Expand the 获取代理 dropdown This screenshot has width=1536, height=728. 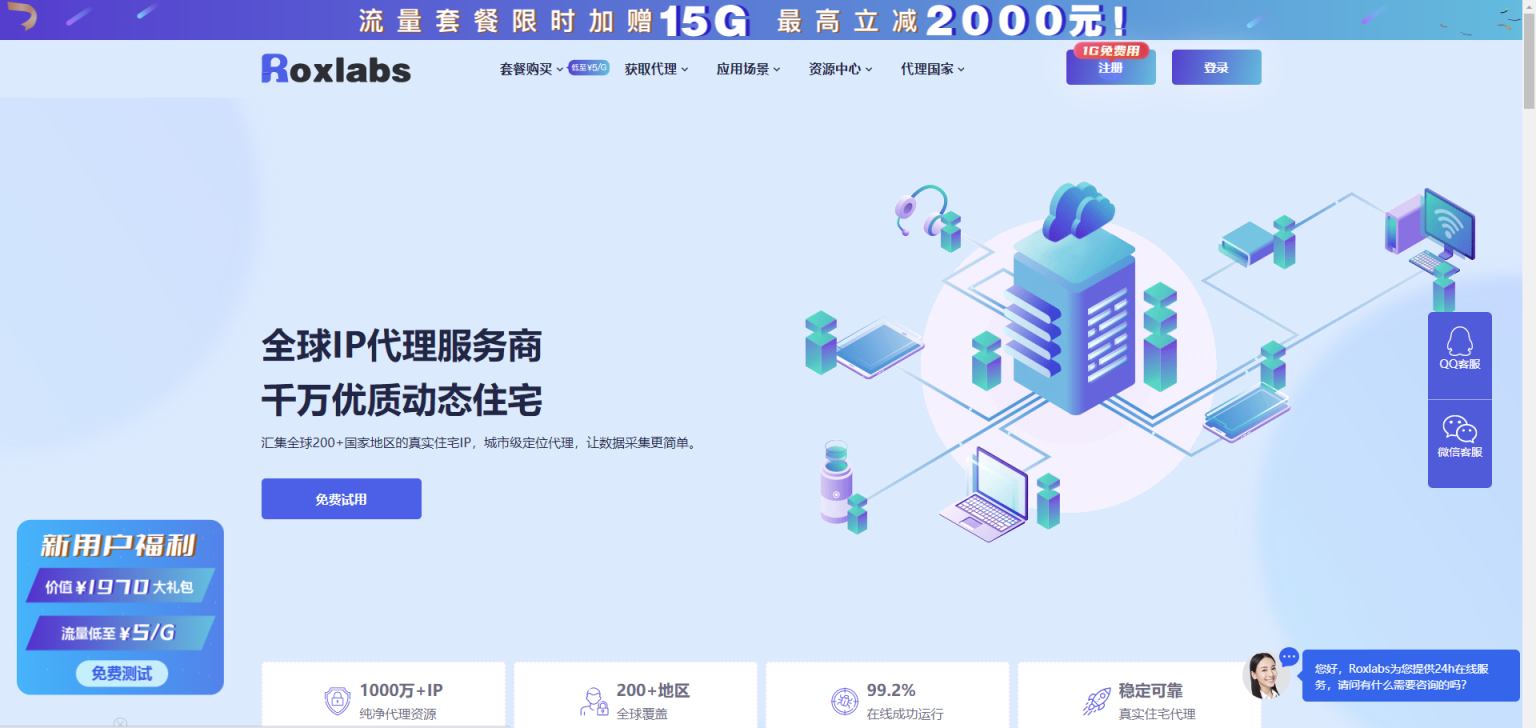pos(650,69)
